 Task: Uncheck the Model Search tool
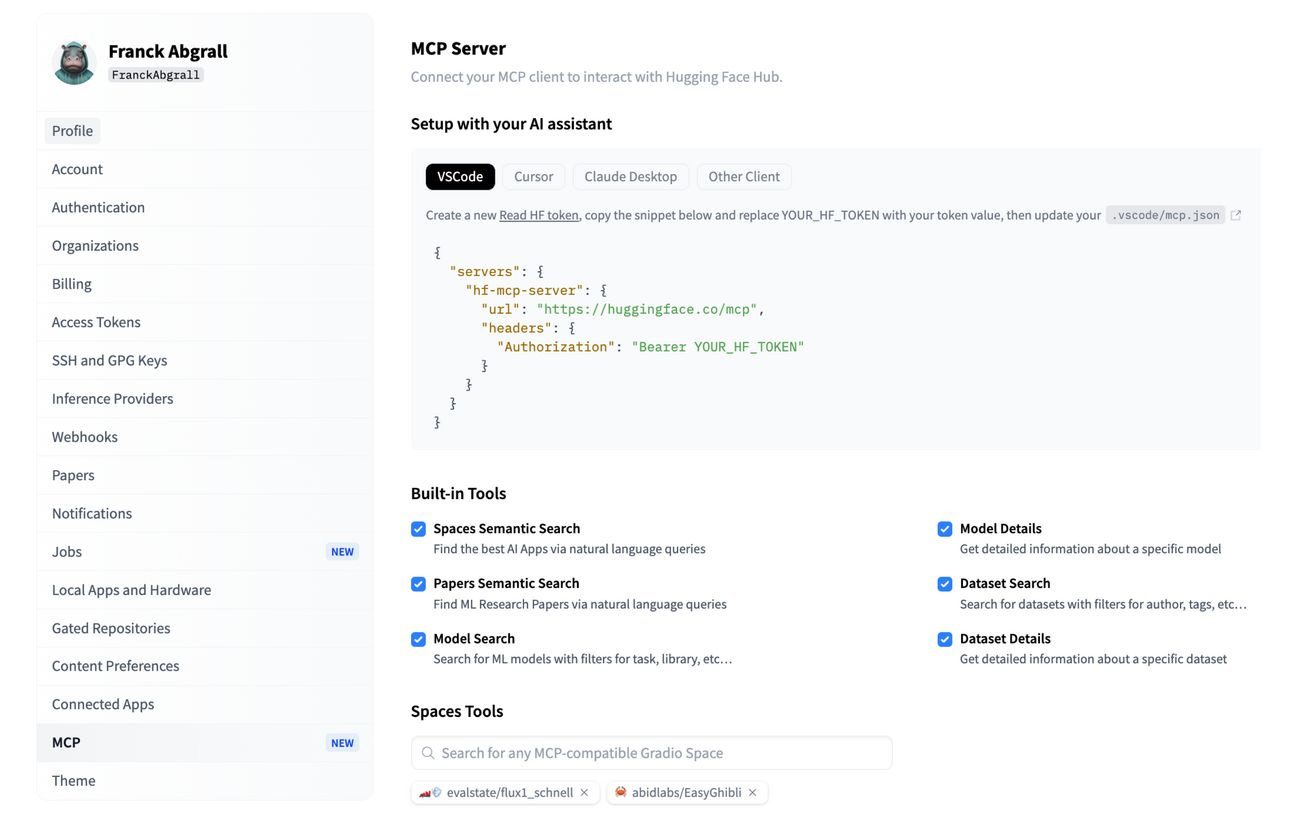click(418, 639)
